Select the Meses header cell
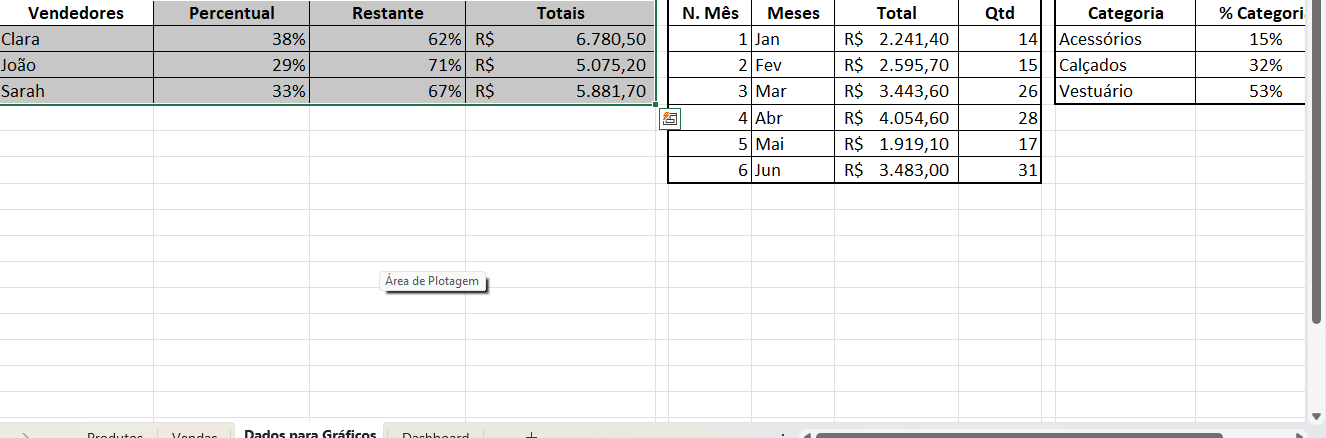Screen dimensions: 1326x438 tap(793, 13)
